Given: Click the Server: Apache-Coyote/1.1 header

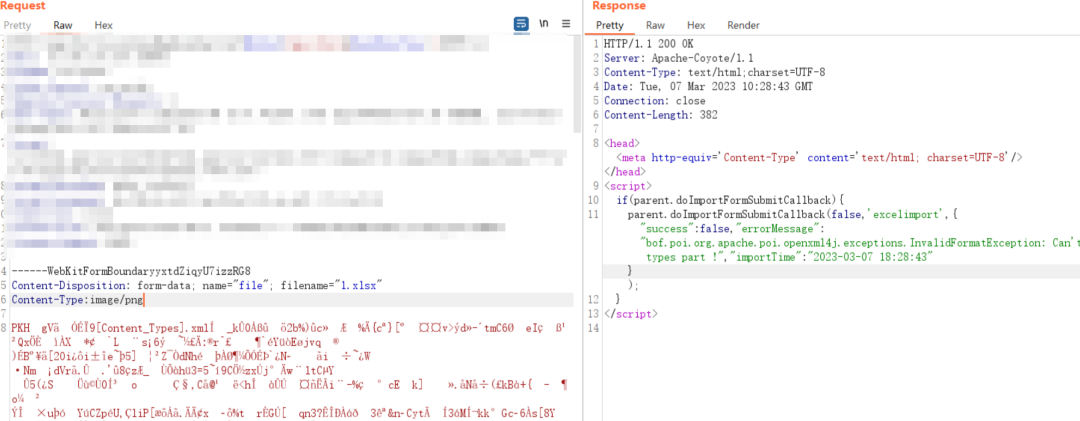Looking at the screenshot, I should point(678,58).
